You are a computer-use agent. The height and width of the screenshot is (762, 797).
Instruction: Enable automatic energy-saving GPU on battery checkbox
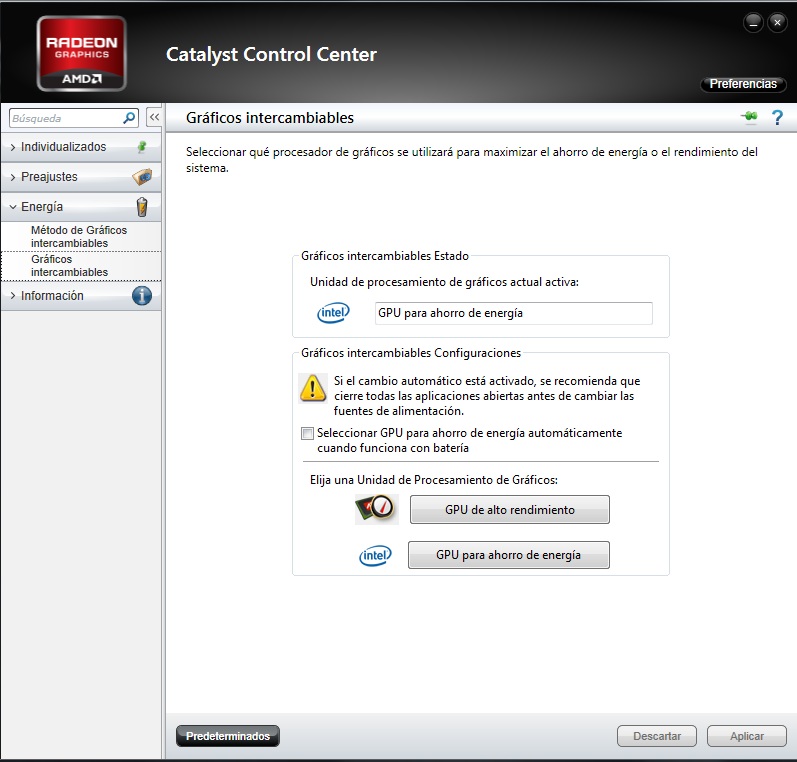(307, 433)
